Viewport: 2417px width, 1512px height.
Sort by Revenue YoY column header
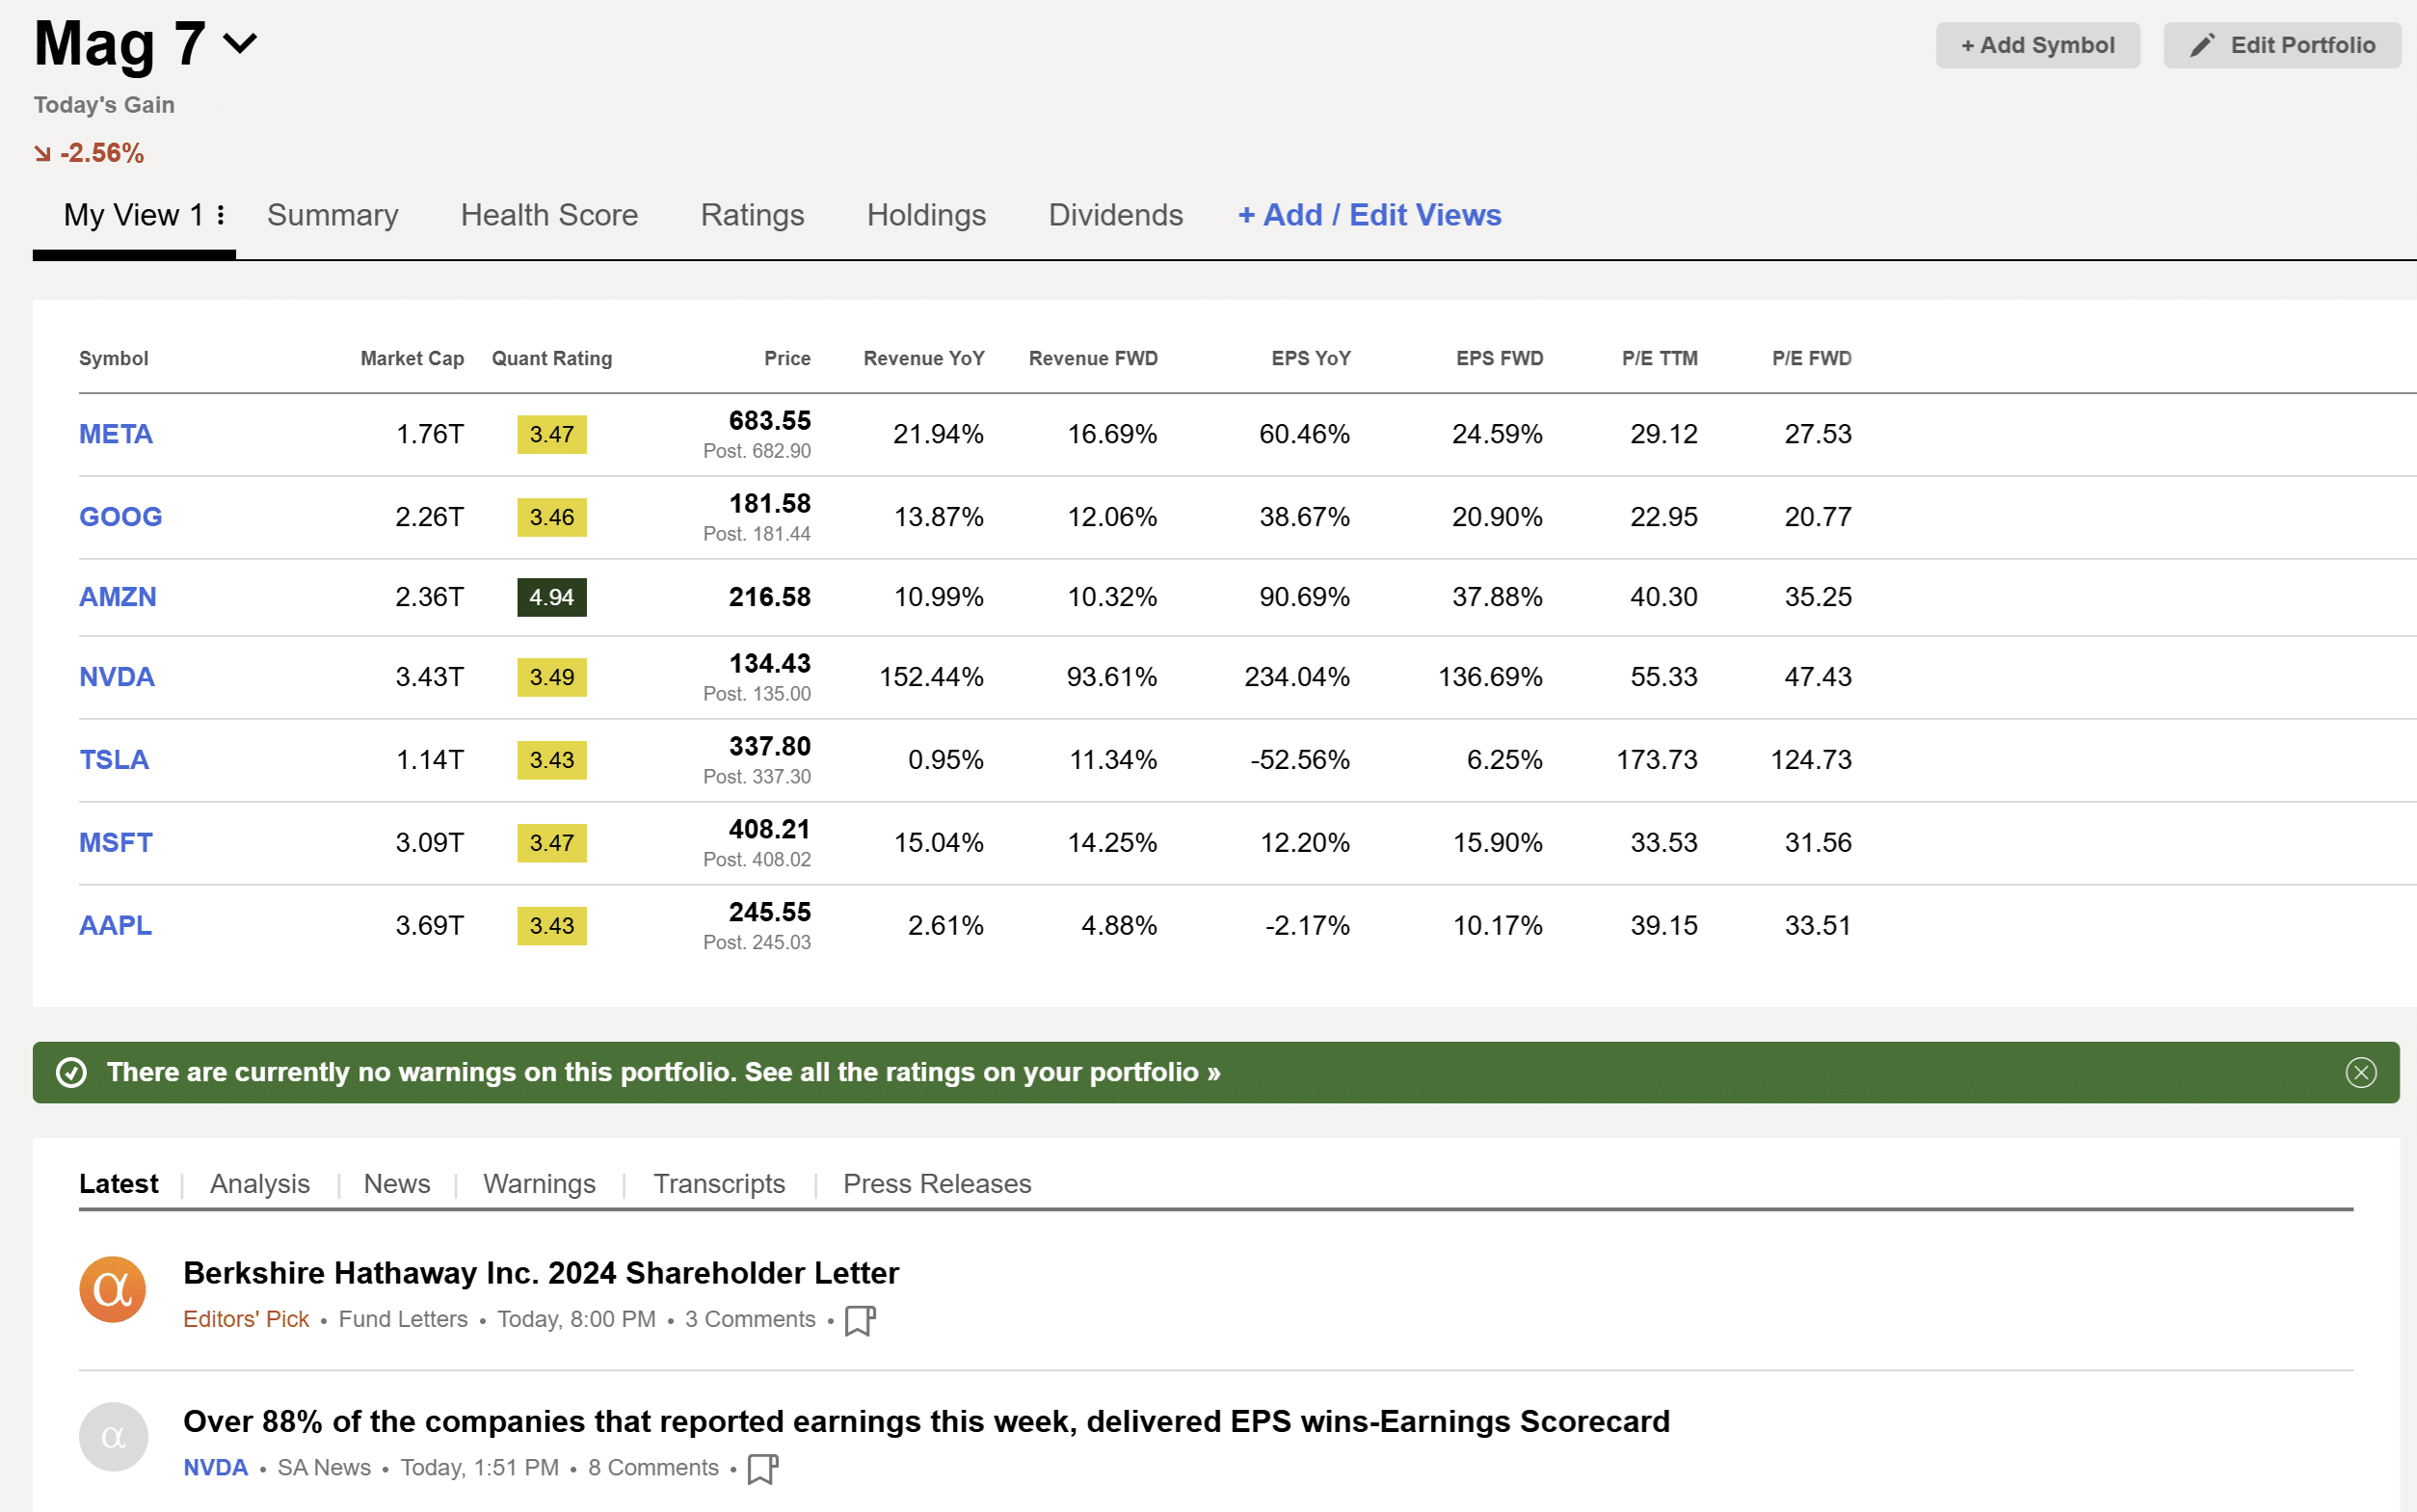coord(924,358)
